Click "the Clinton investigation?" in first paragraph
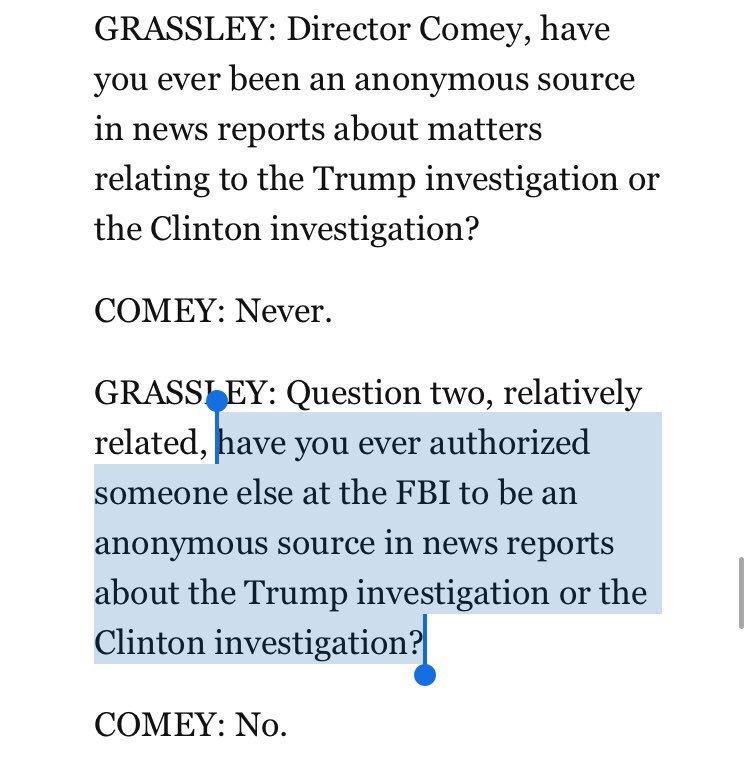The height and width of the screenshot is (757, 750). tap(286, 229)
